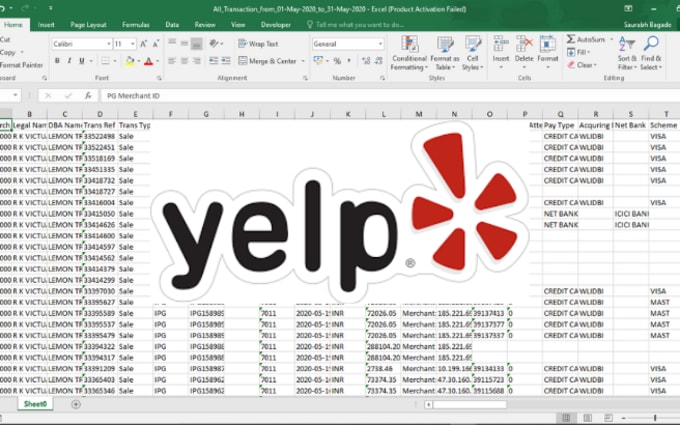Open Conditional Formatting menu
Image resolution: width=680 pixels, height=425 pixels.
pos(409,53)
